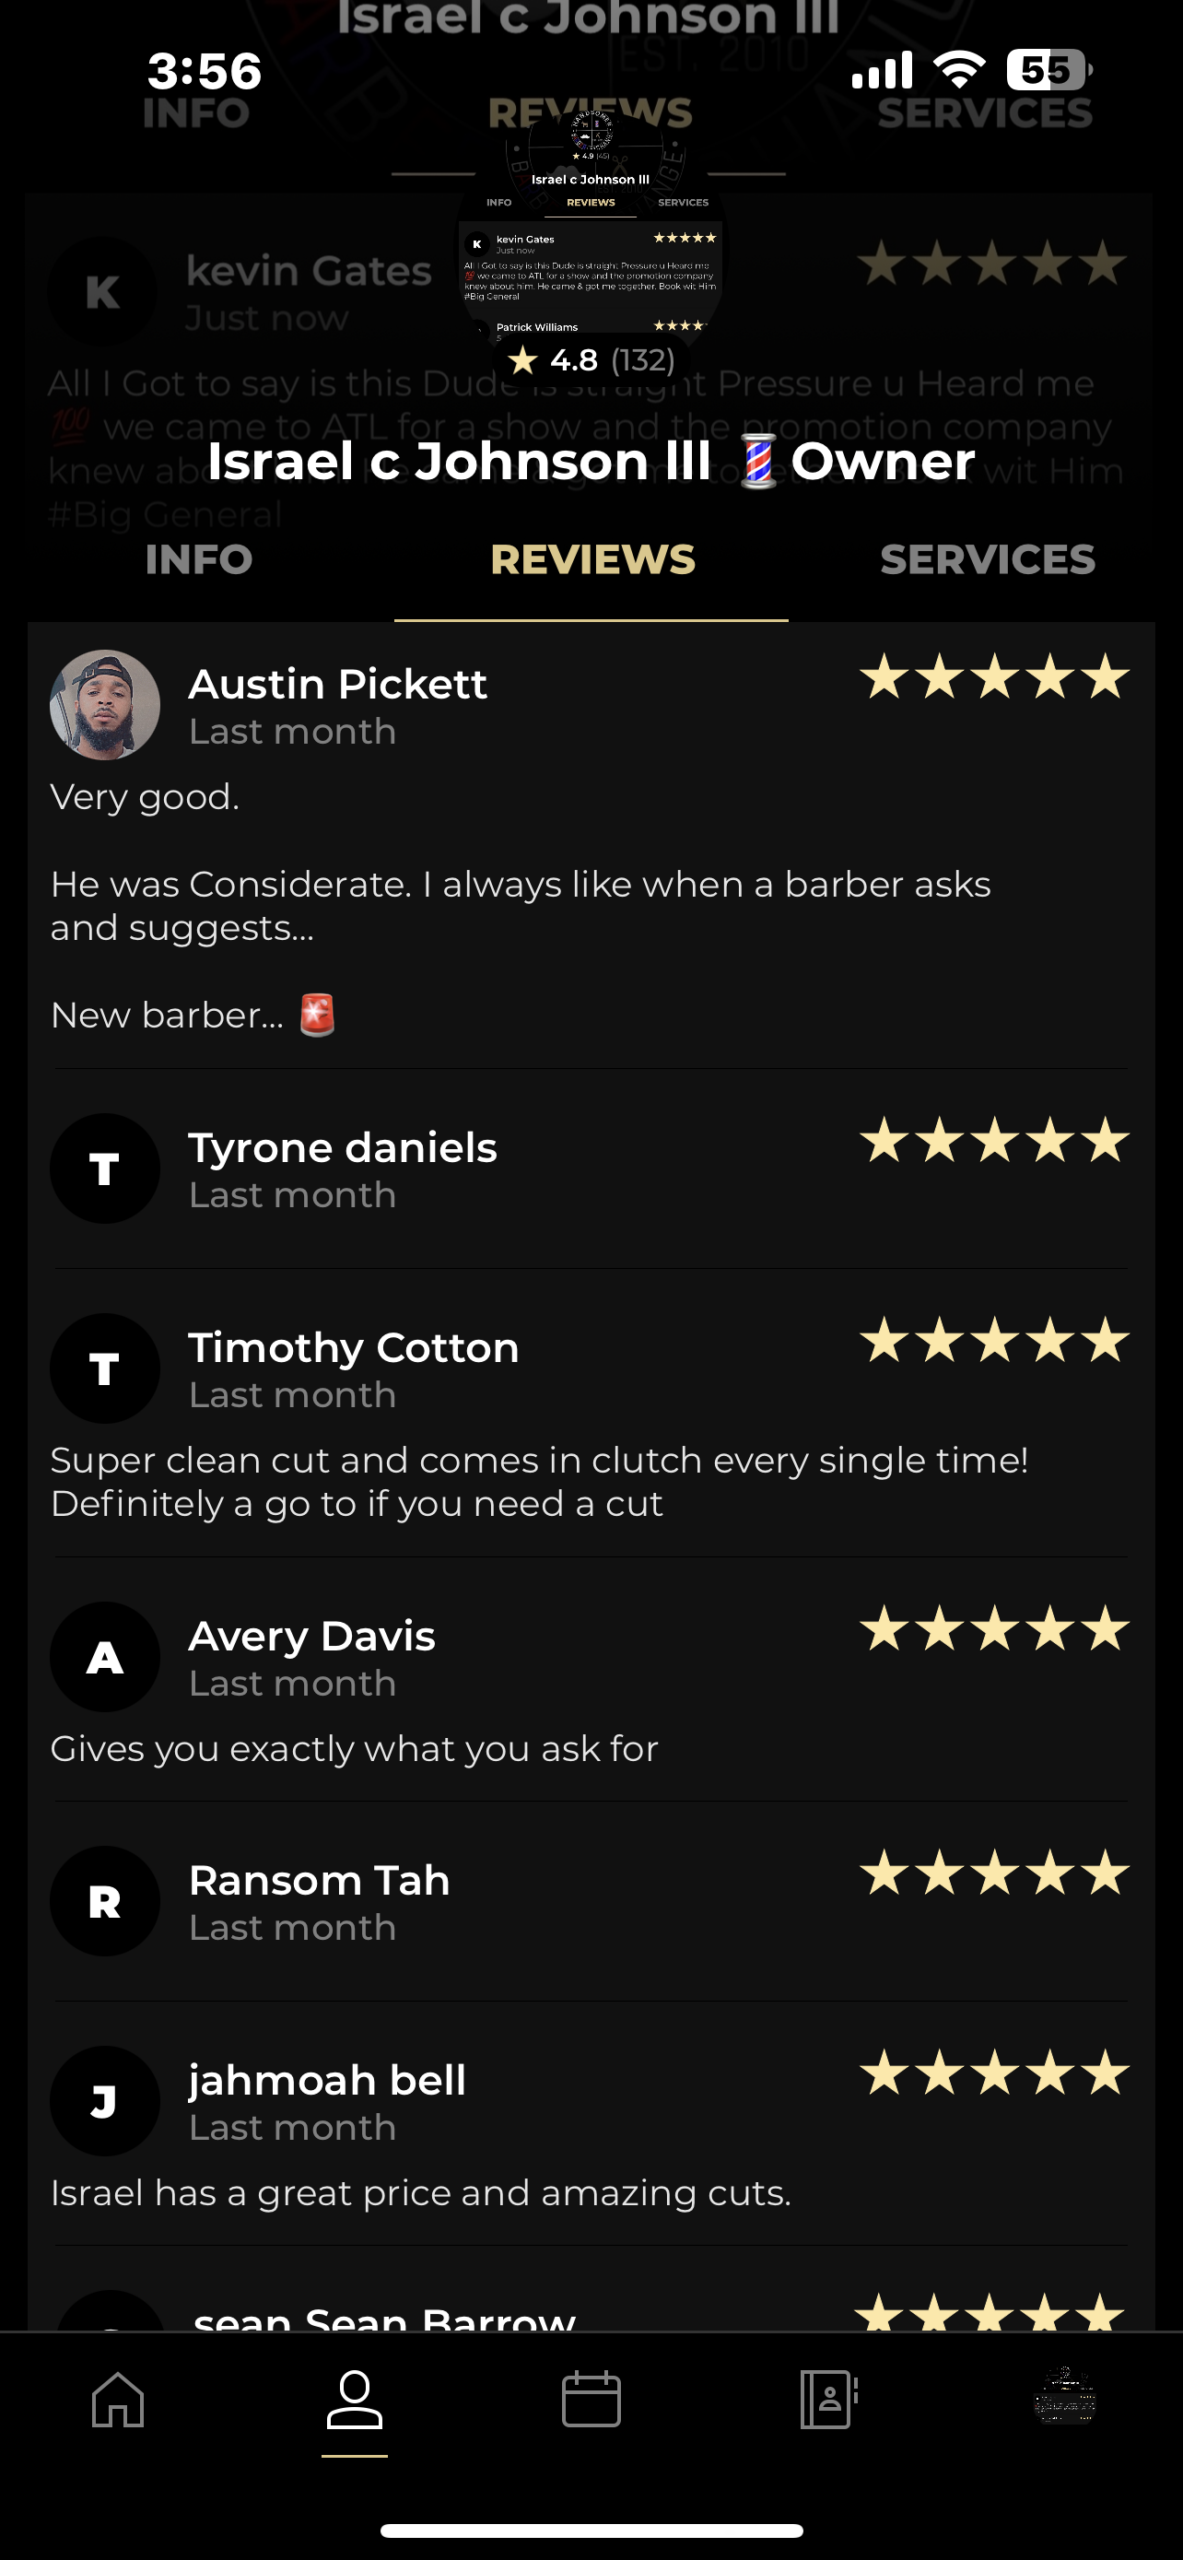
Task: Tap jahmoah bell's review text
Action: (421, 2193)
